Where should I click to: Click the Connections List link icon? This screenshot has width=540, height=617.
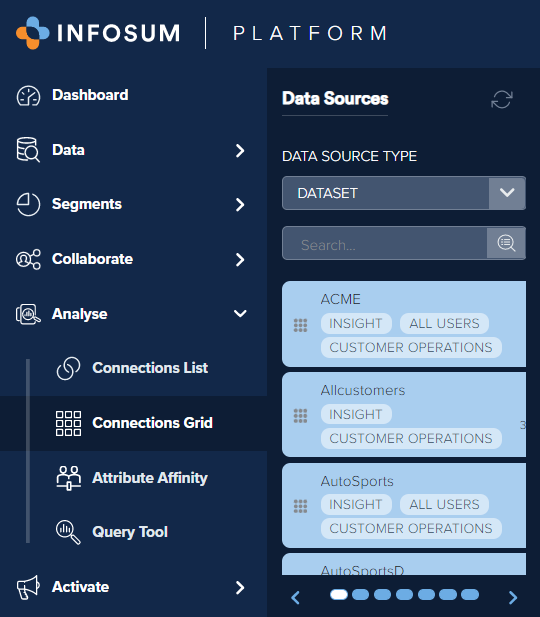(x=68, y=368)
